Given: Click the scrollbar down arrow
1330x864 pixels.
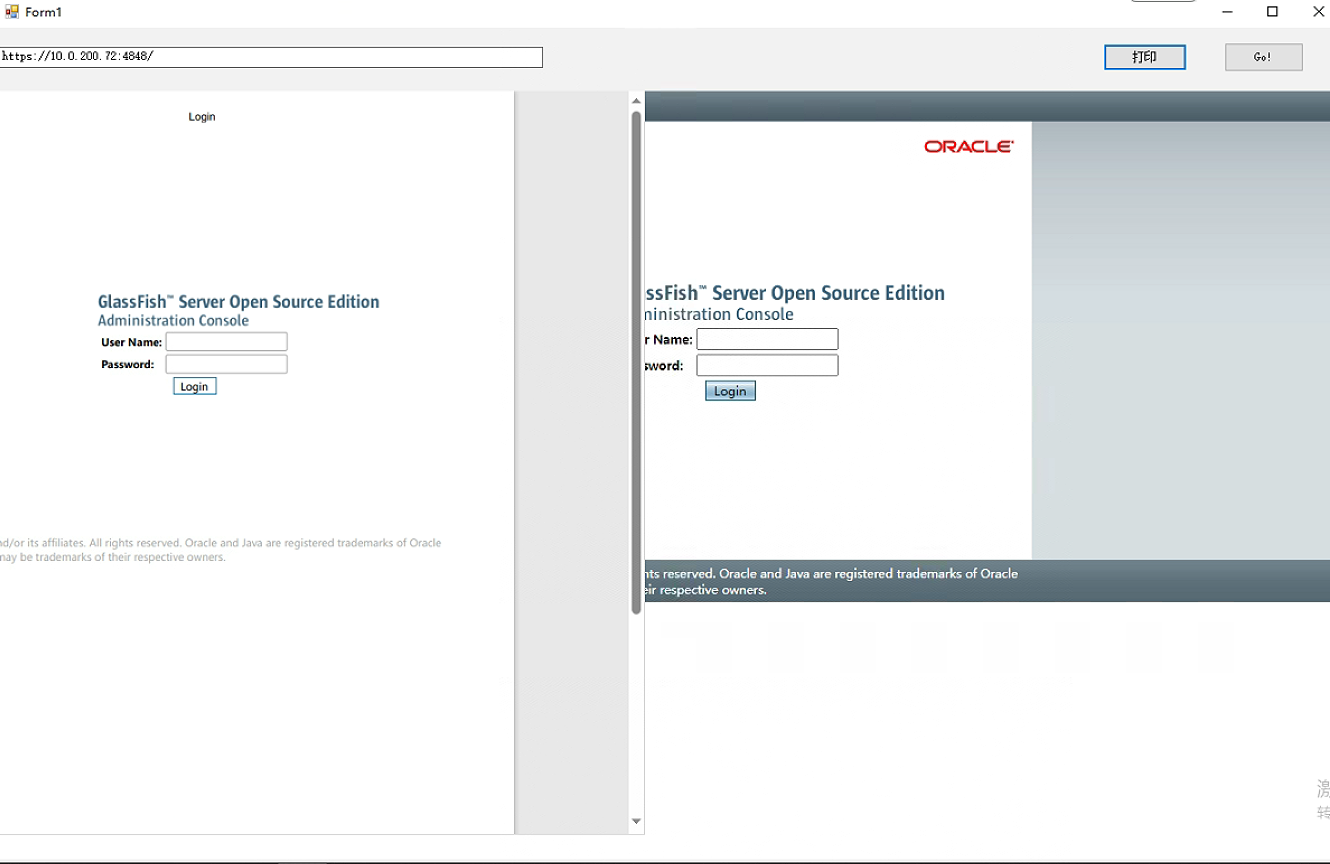Looking at the screenshot, I should tap(636, 820).
